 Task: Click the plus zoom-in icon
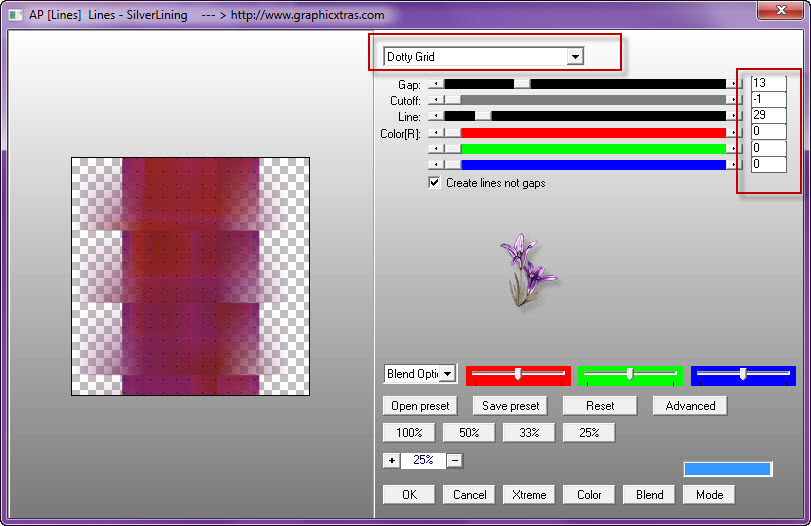click(391, 460)
